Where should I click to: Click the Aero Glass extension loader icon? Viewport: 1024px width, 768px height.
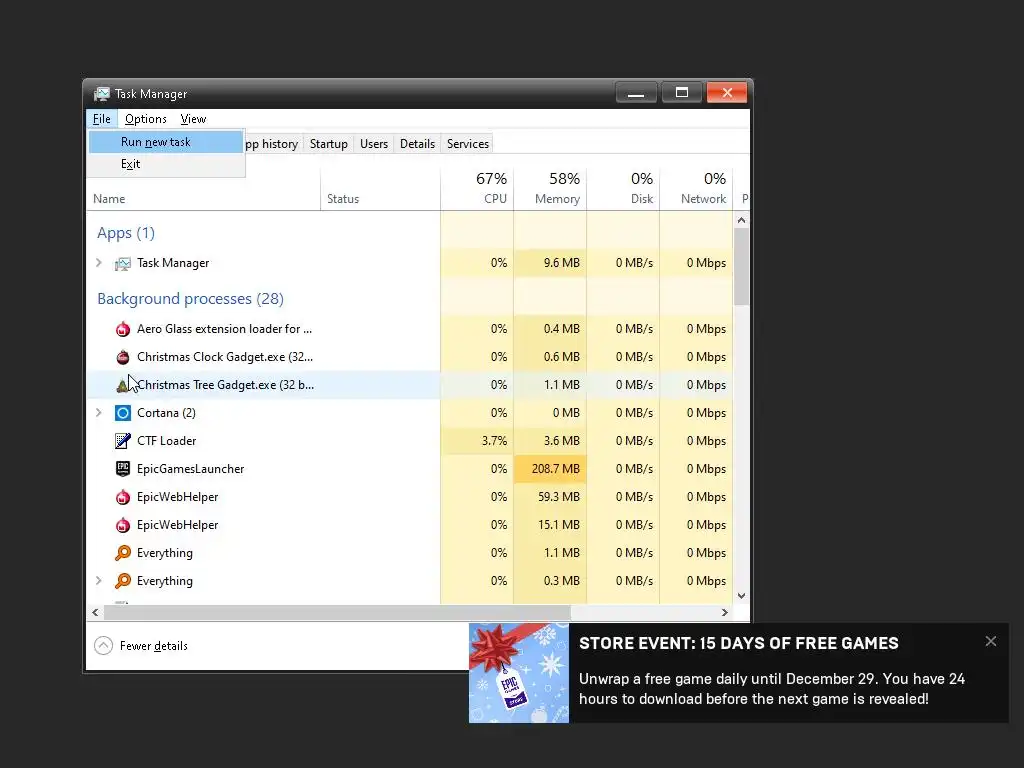coord(123,329)
